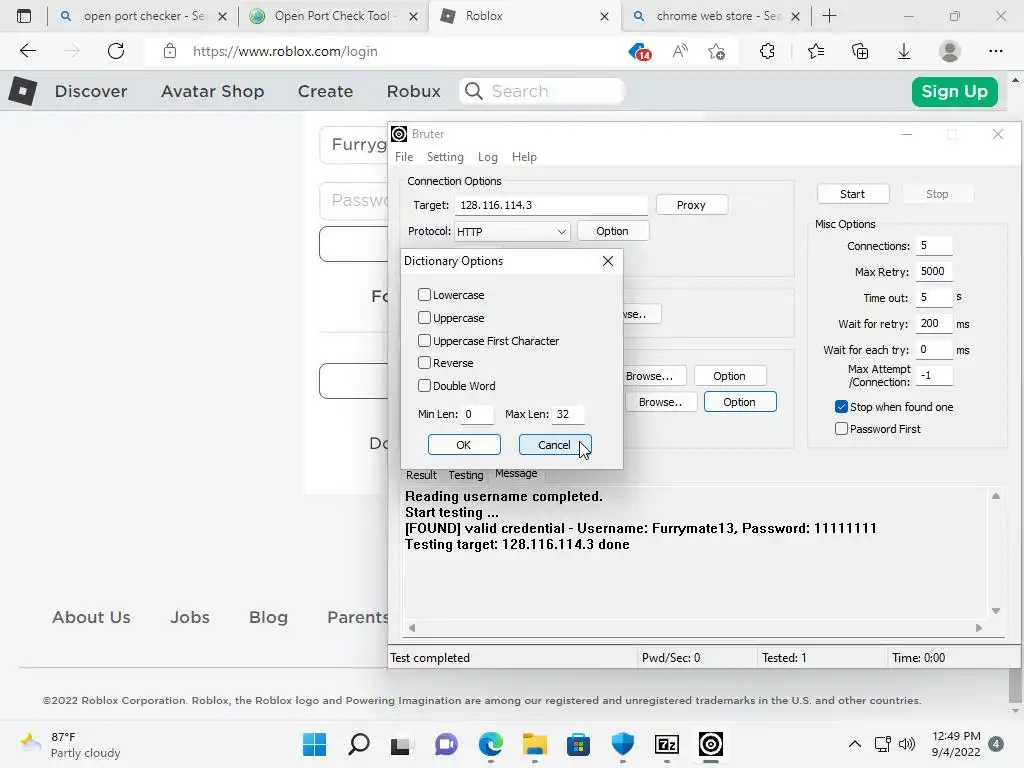Click the Max Len input field

point(568,414)
